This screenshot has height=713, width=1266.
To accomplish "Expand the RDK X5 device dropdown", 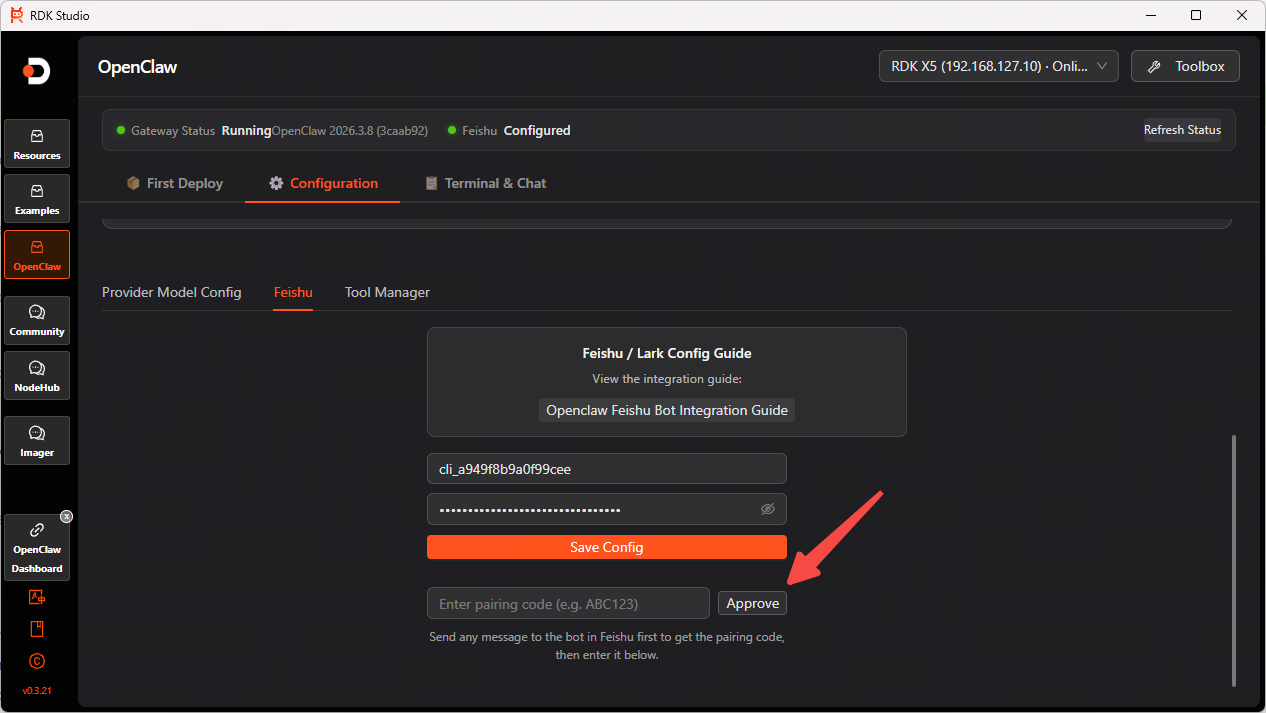I will tap(998, 66).
